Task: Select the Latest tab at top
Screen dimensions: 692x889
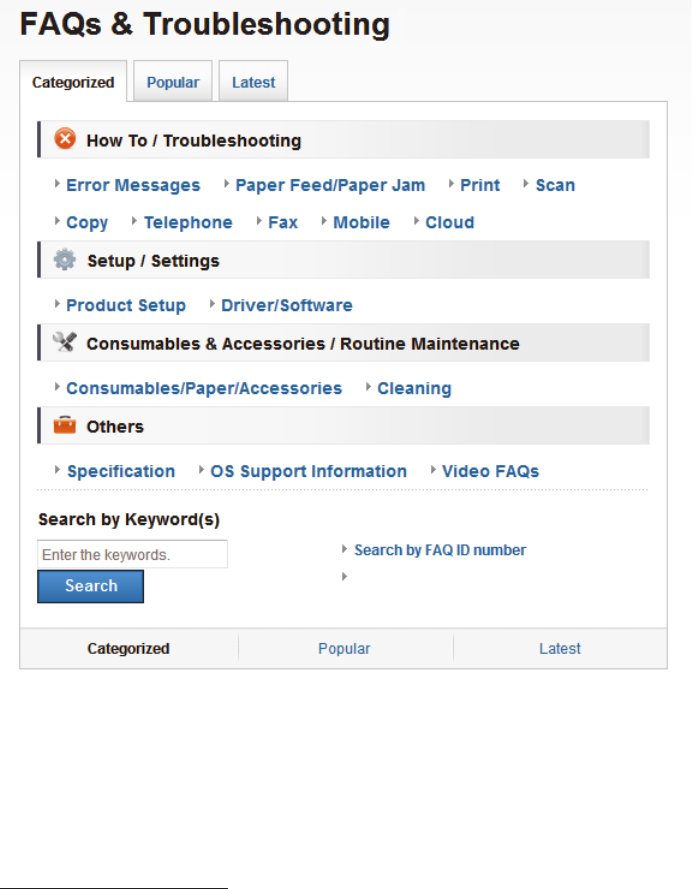Action: 253,83
